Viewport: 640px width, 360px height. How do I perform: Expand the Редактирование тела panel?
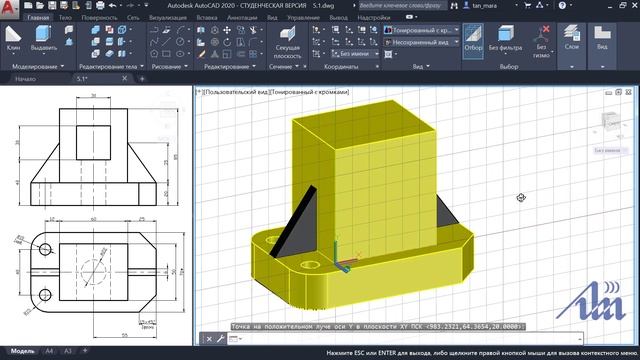pos(111,66)
